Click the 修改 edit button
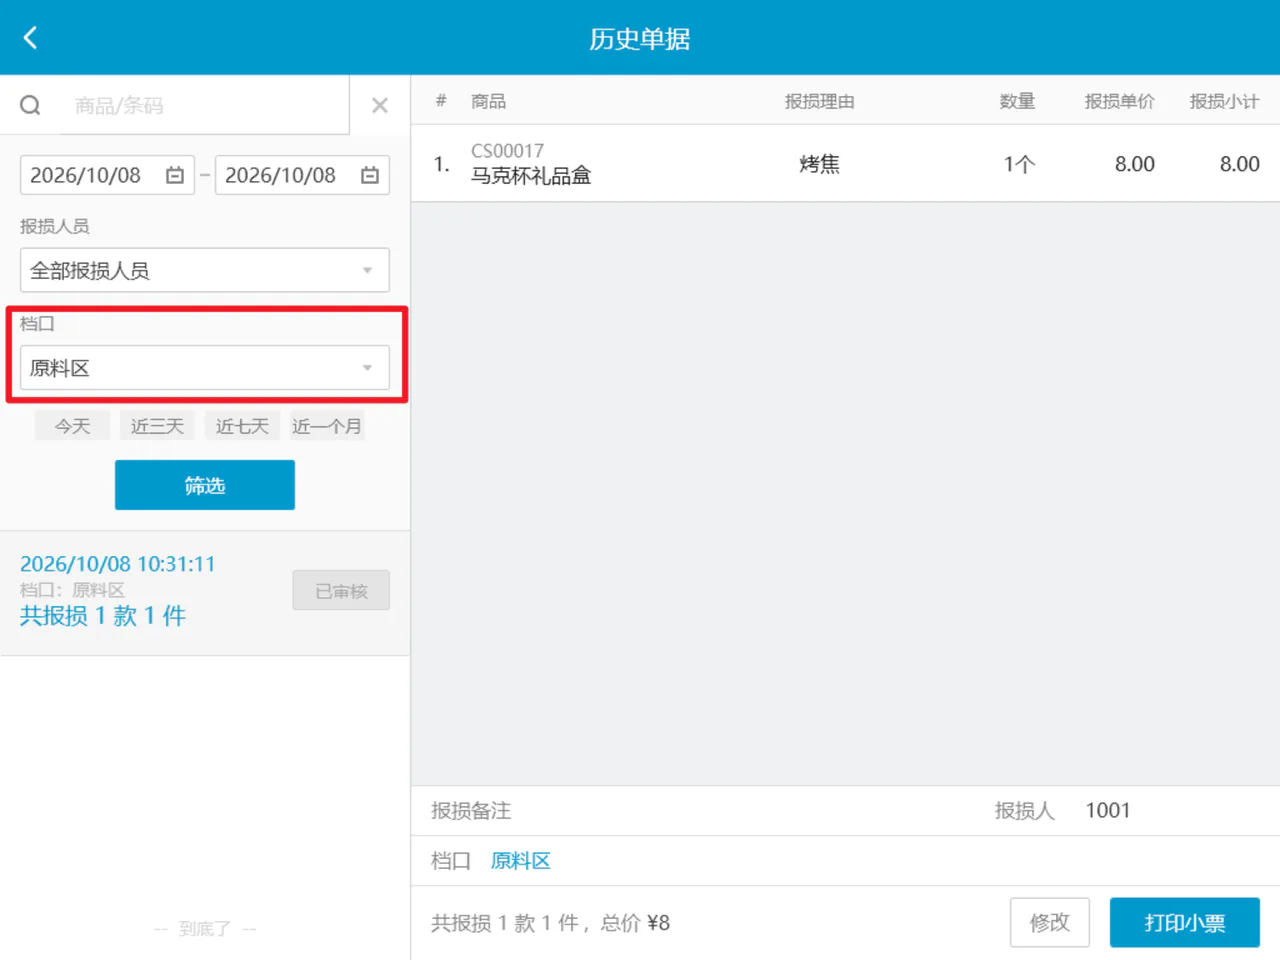This screenshot has width=1280, height=960. (x=1050, y=922)
